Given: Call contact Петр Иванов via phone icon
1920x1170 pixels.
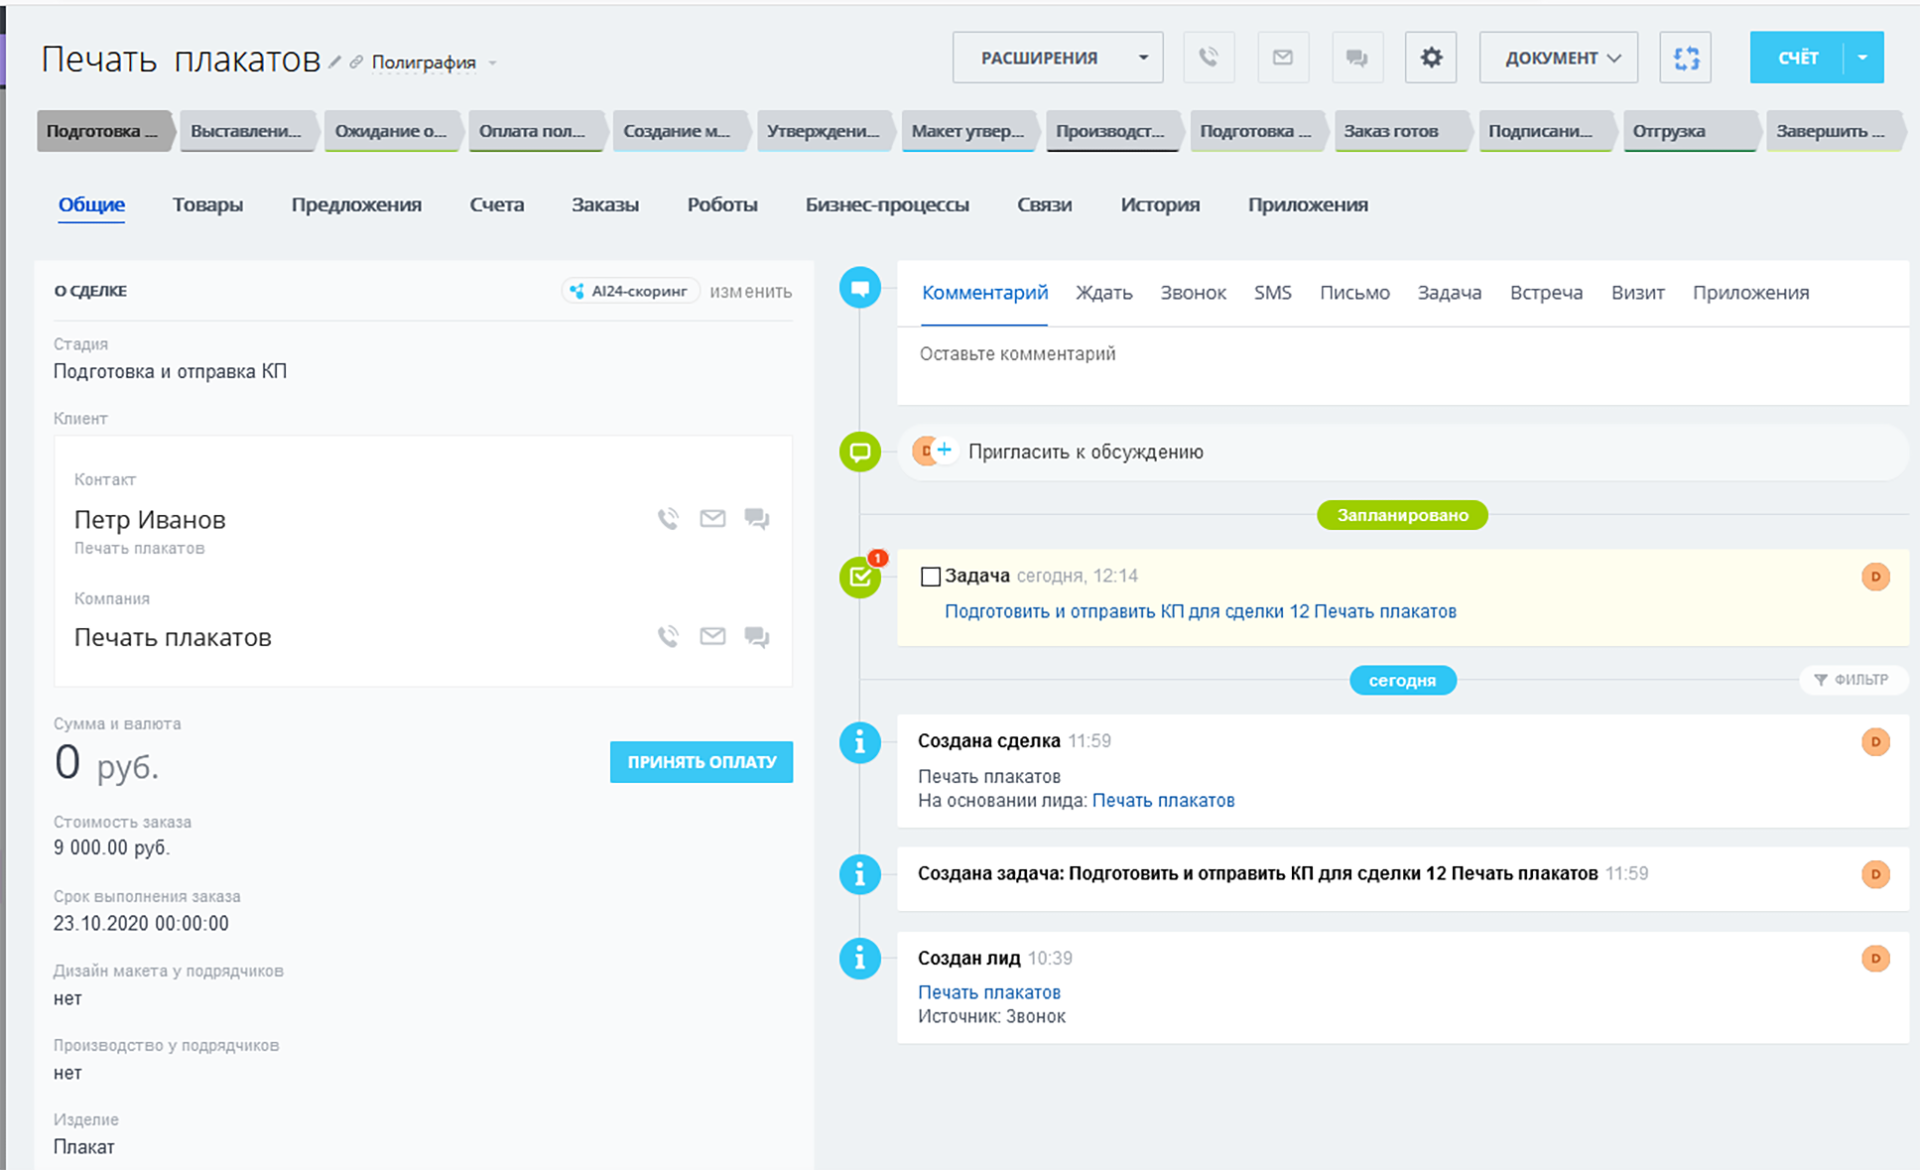Looking at the screenshot, I should point(668,518).
